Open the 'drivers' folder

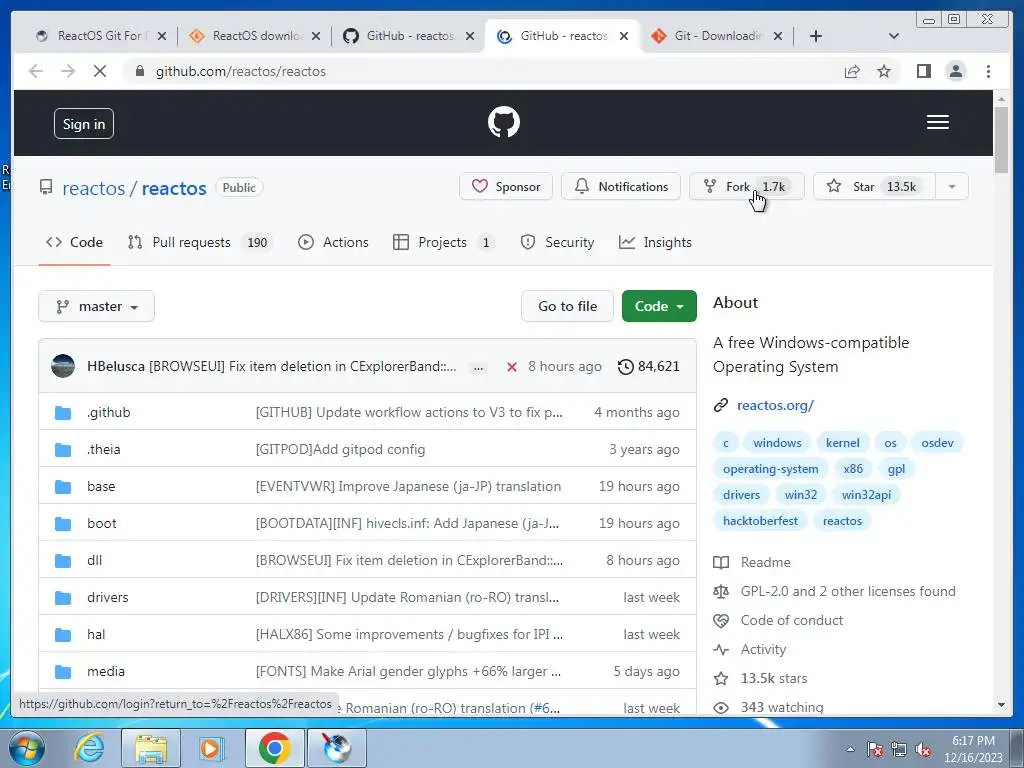pos(108,598)
